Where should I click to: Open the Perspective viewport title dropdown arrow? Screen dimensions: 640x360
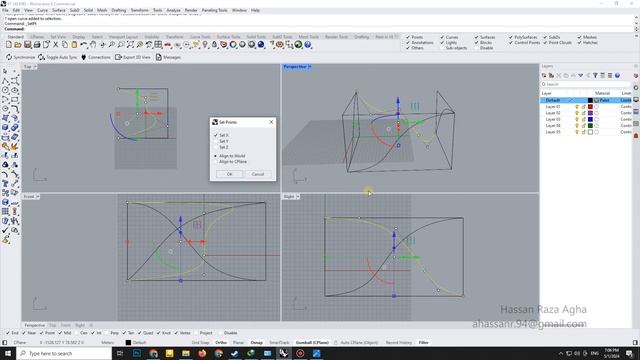pos(310,67)
